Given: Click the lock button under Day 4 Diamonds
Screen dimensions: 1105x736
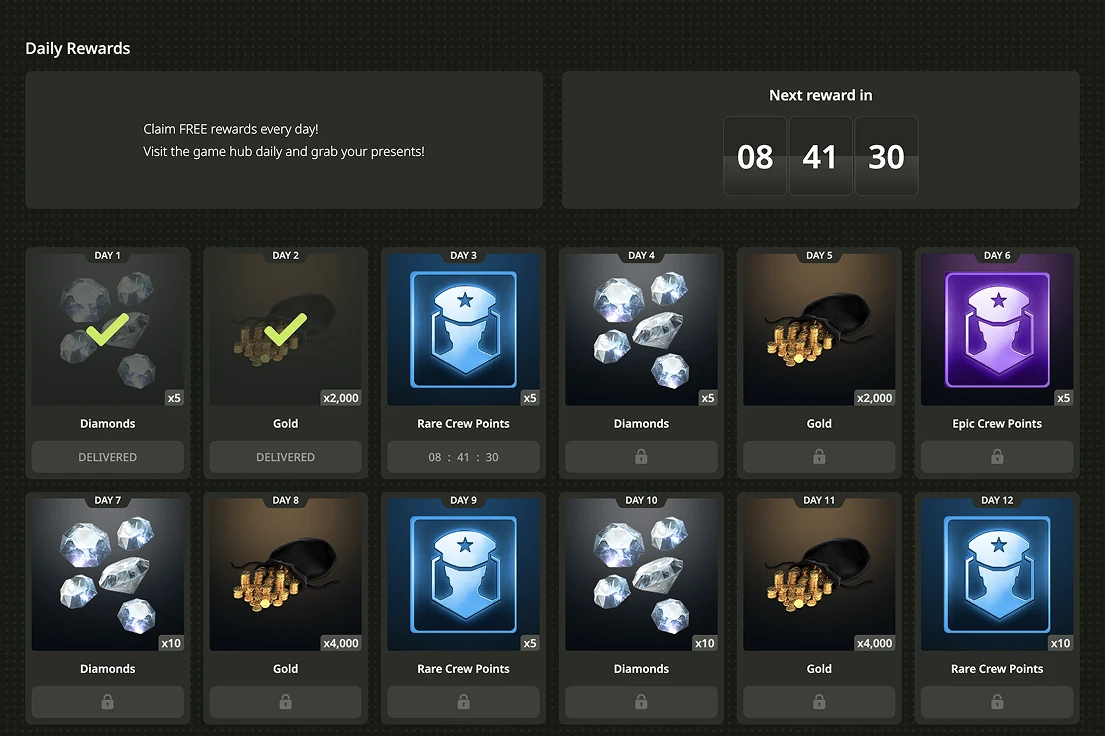Looking at the screenshot, I should click(641, 457).
